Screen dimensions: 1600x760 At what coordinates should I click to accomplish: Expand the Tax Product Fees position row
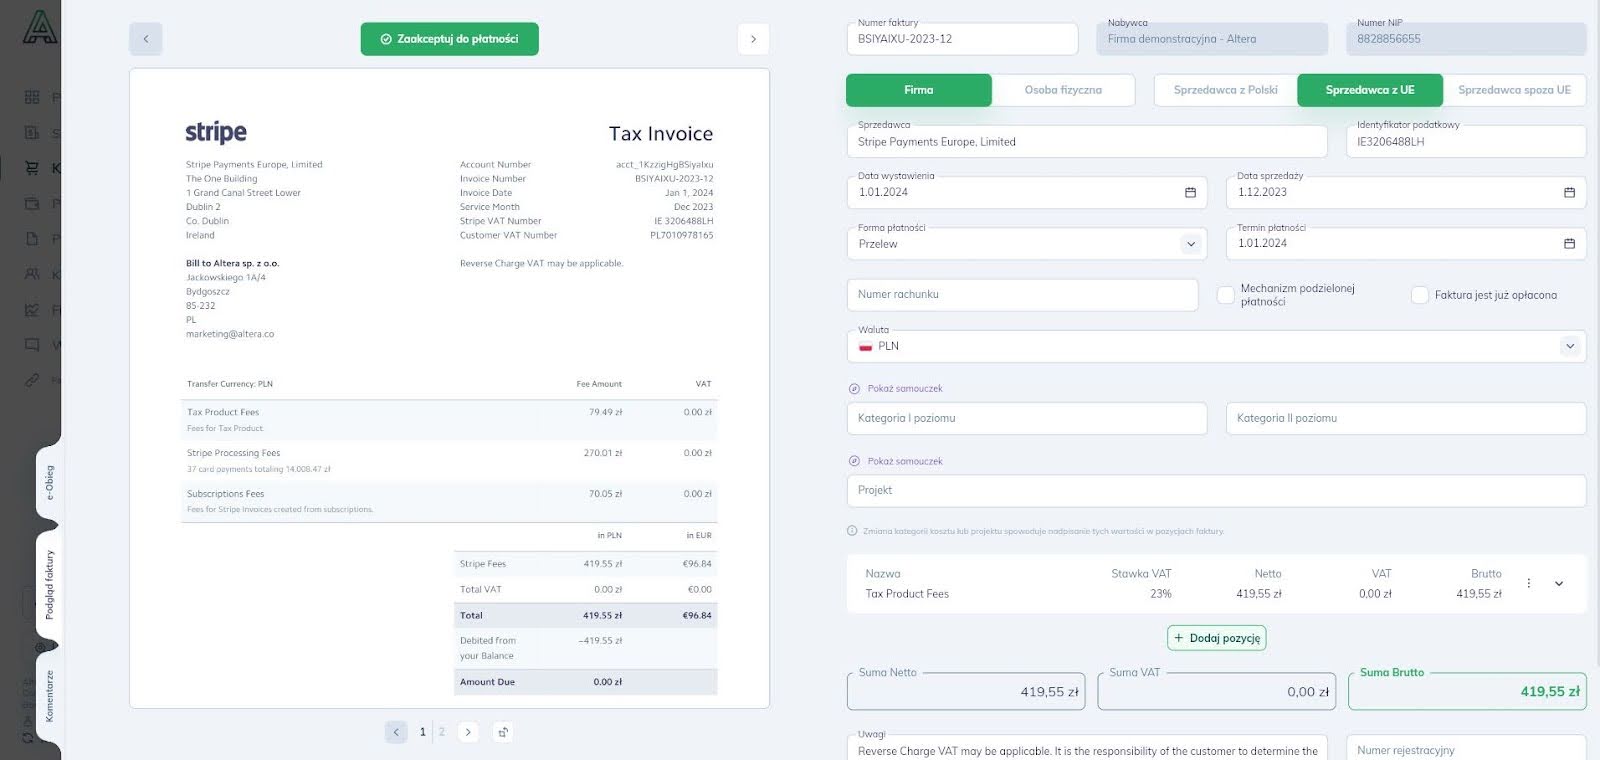(1559, 583)
